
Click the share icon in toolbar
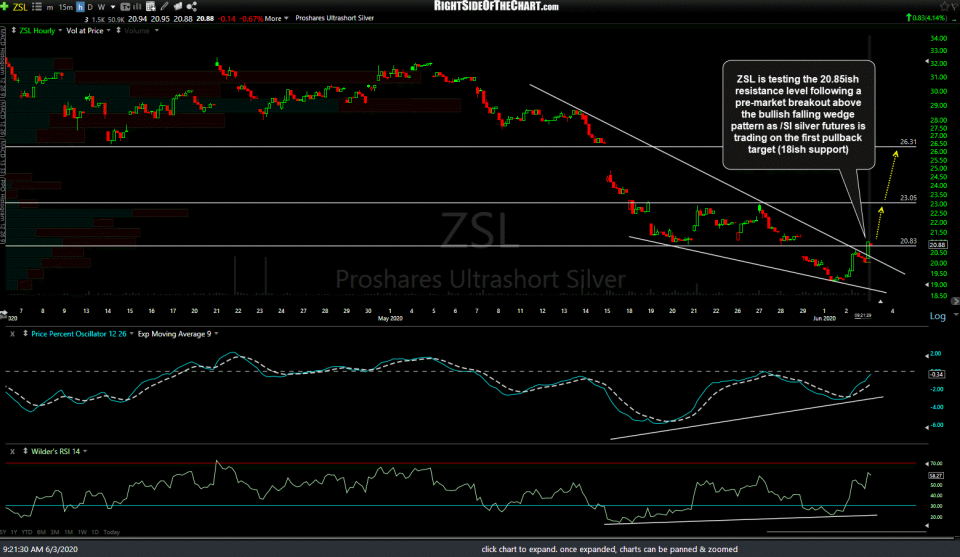pyautogui.click(x=192, y=7)
